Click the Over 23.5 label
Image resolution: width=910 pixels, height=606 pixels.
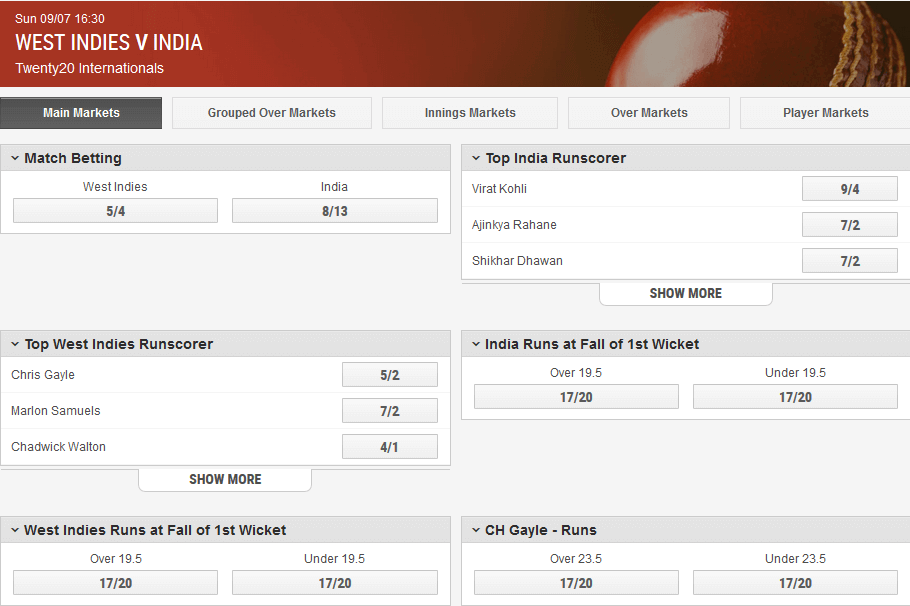[576, 559]
